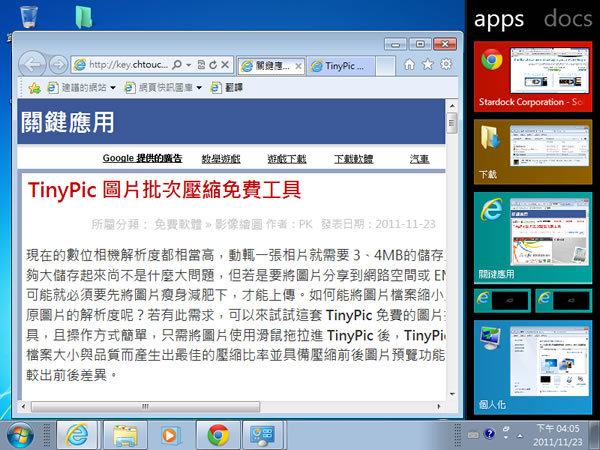Open IE home page icon
Viewport: 600px width, 450px height.
(407, 65)
